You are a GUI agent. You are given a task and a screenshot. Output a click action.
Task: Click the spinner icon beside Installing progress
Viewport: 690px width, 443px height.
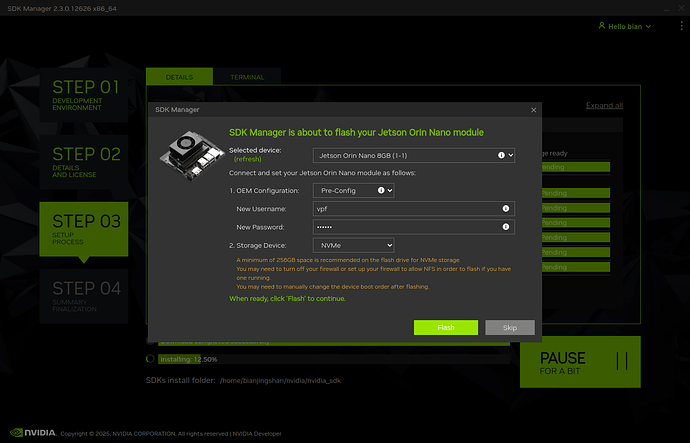(150, 359)
